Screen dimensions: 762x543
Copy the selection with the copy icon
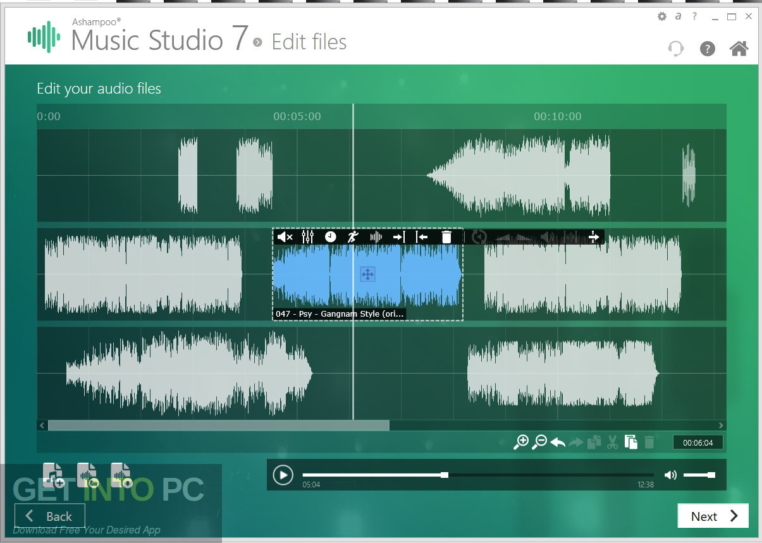594,442
